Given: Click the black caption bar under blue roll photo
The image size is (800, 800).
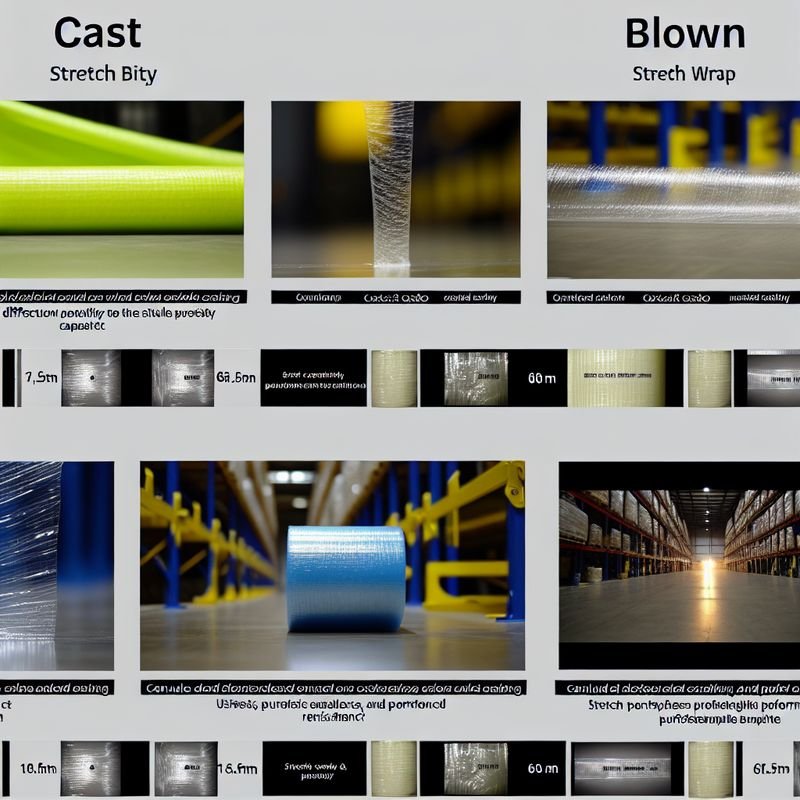Looking at the screenshot, I should (x=333, y=688).
